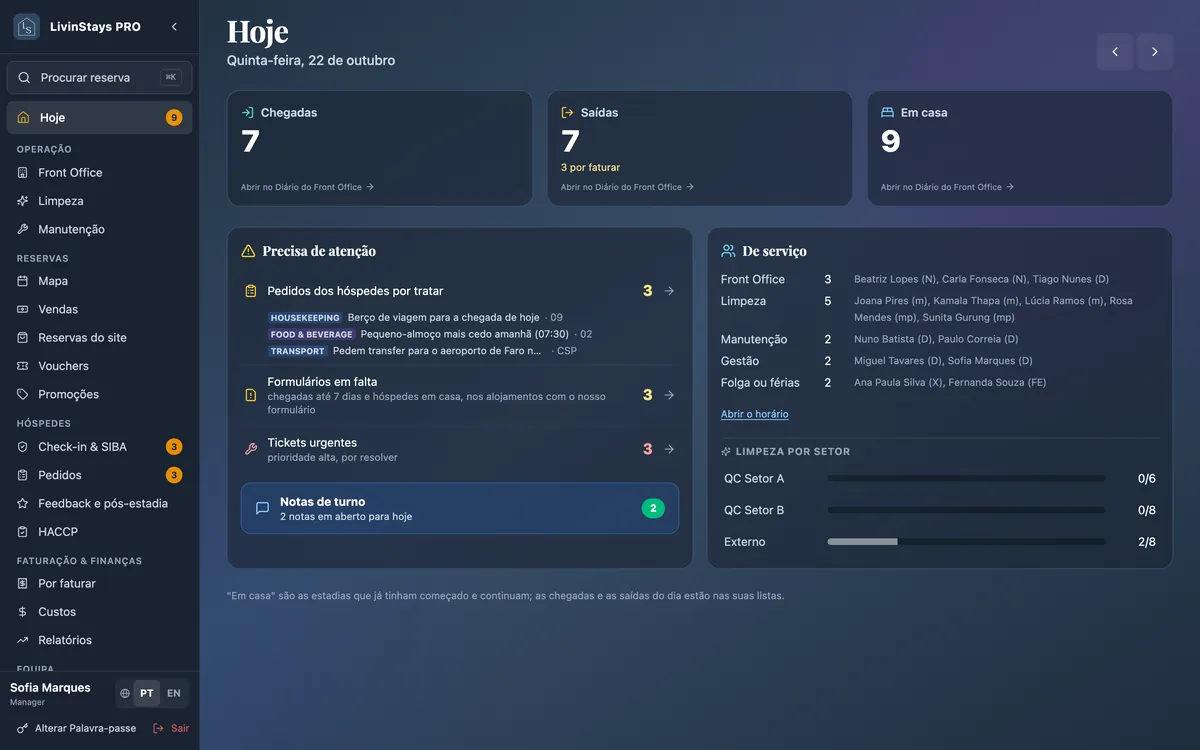Image resolution: width=1200 pixels, height=750 pixels.
Task: Click the Check-in & SIBA shield icon
Action: [x=23, y=447]
